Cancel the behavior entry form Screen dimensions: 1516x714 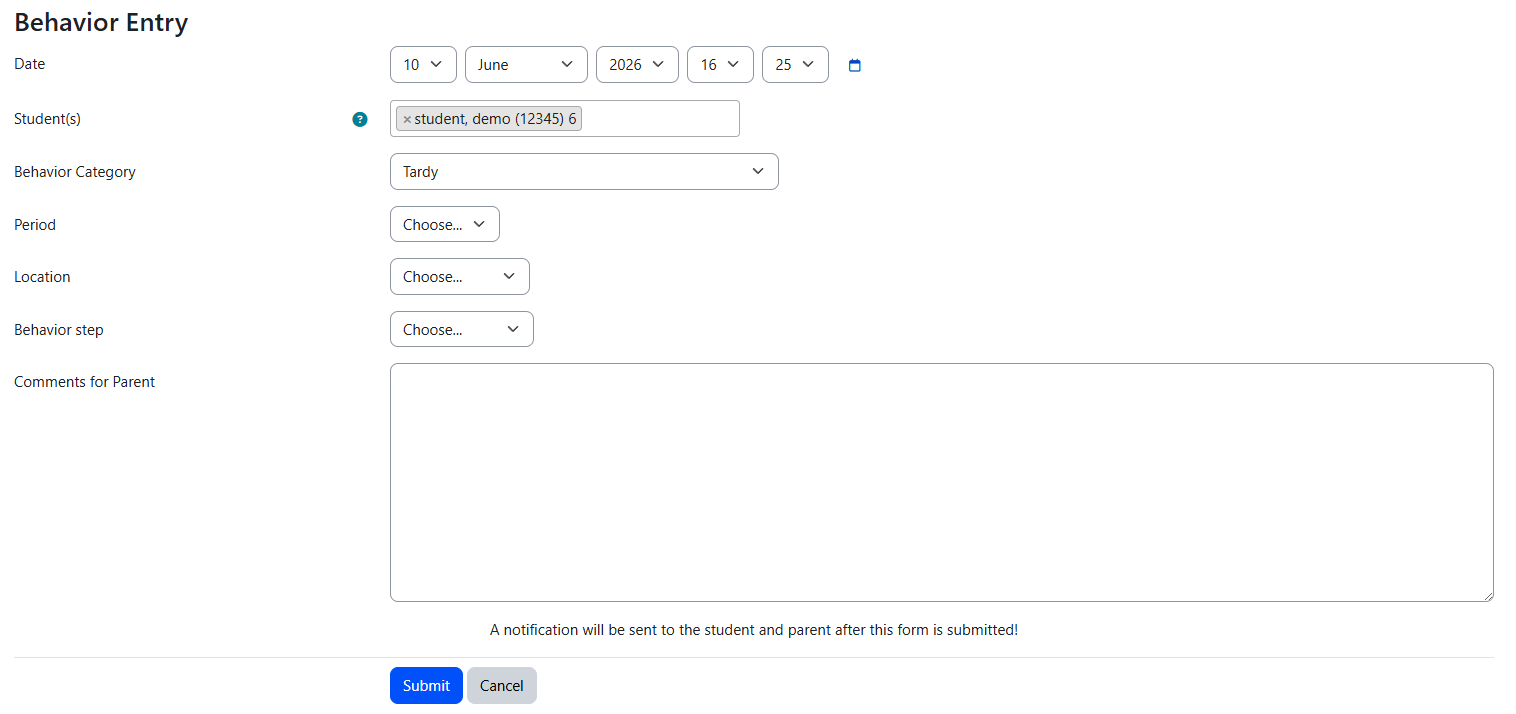point(502,685)
